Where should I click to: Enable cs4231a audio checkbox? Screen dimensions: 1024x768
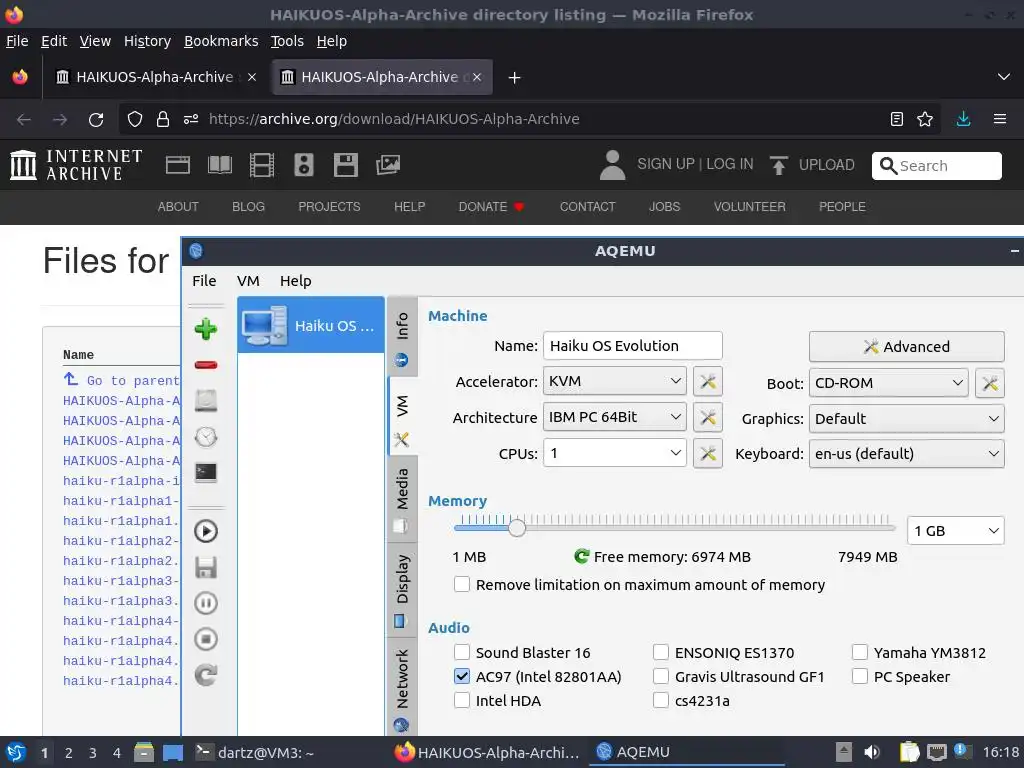tap(661, 700)
